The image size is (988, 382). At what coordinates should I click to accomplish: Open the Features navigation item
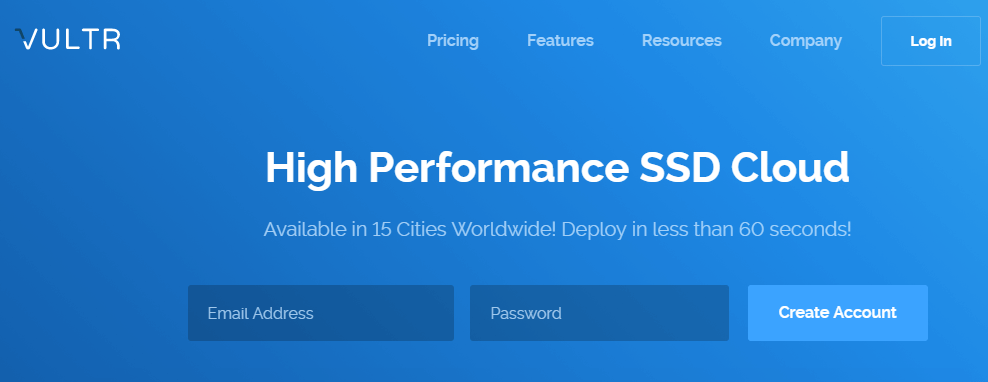coord(560,41)
